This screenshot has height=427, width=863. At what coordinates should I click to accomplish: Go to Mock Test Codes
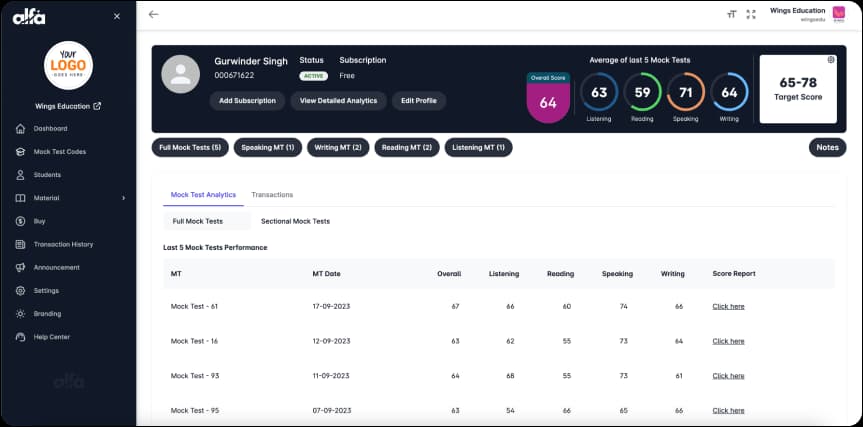pos(59,152)
